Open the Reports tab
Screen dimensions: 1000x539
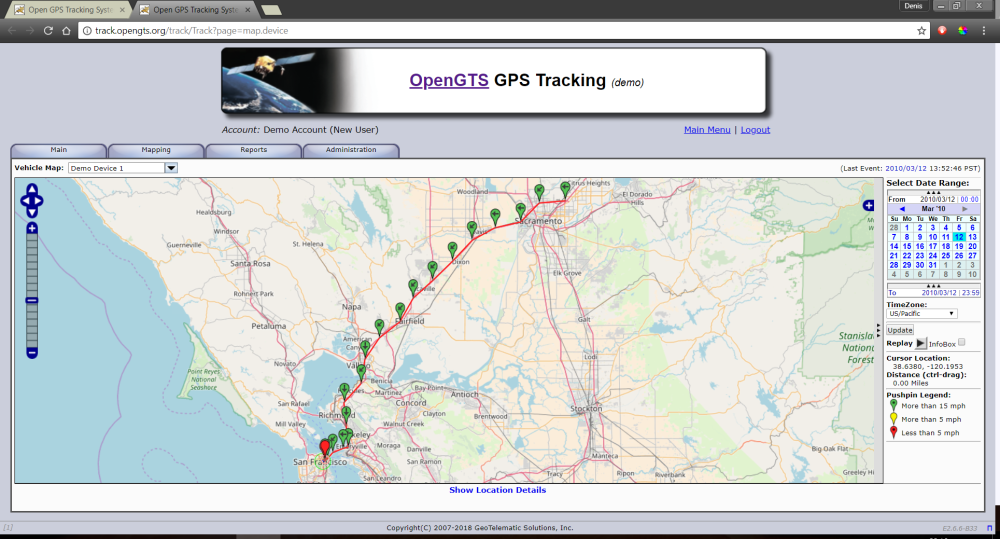click(254, 150)
